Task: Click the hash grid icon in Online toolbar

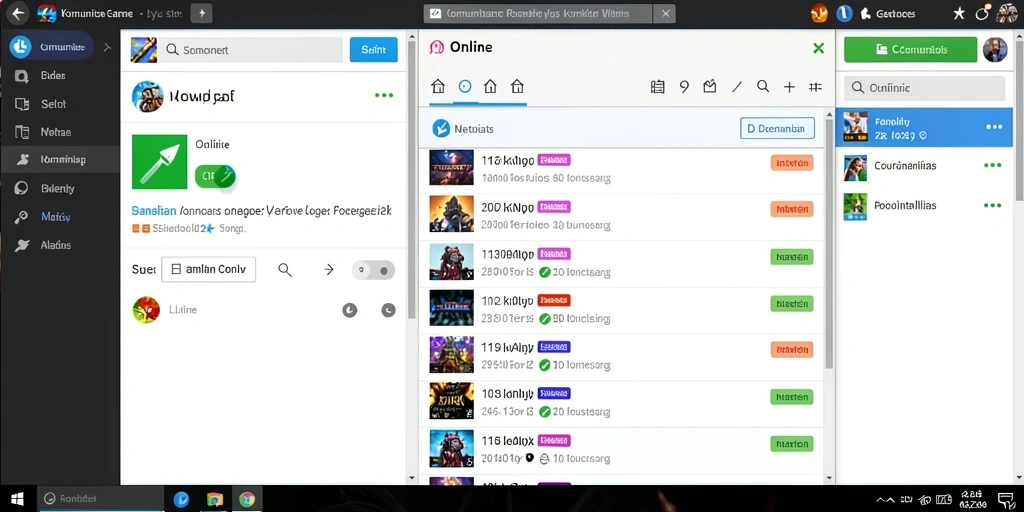Action: pyautogui.click(x=815, y=87)
